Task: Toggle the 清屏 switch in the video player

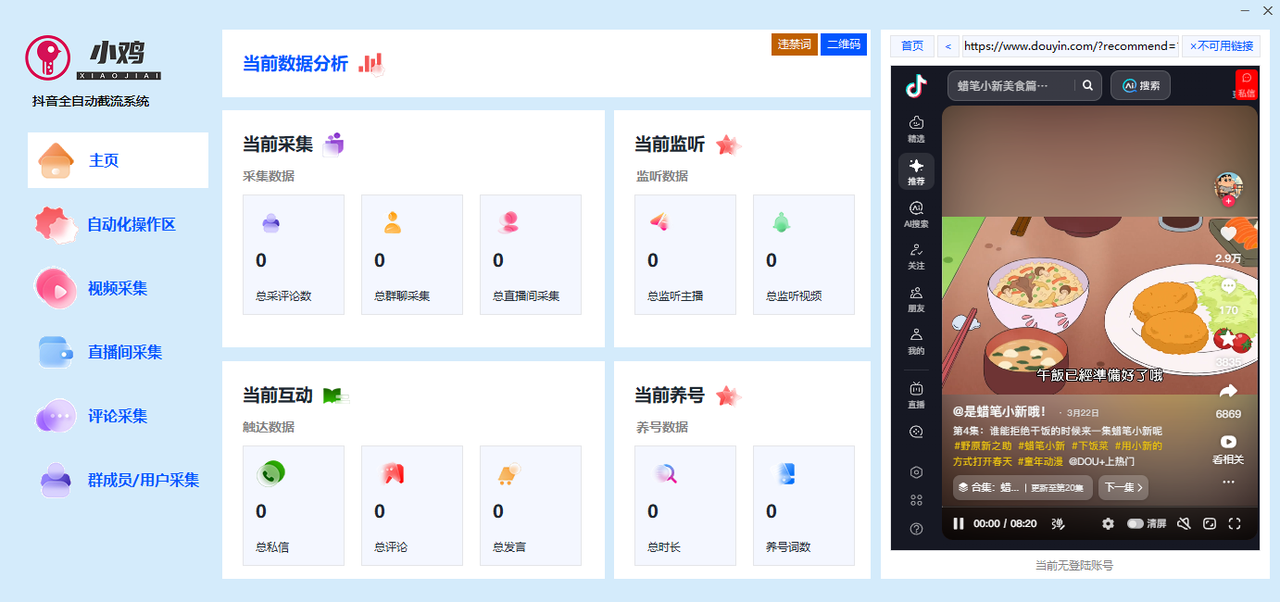Action: tap(1137, 523)
